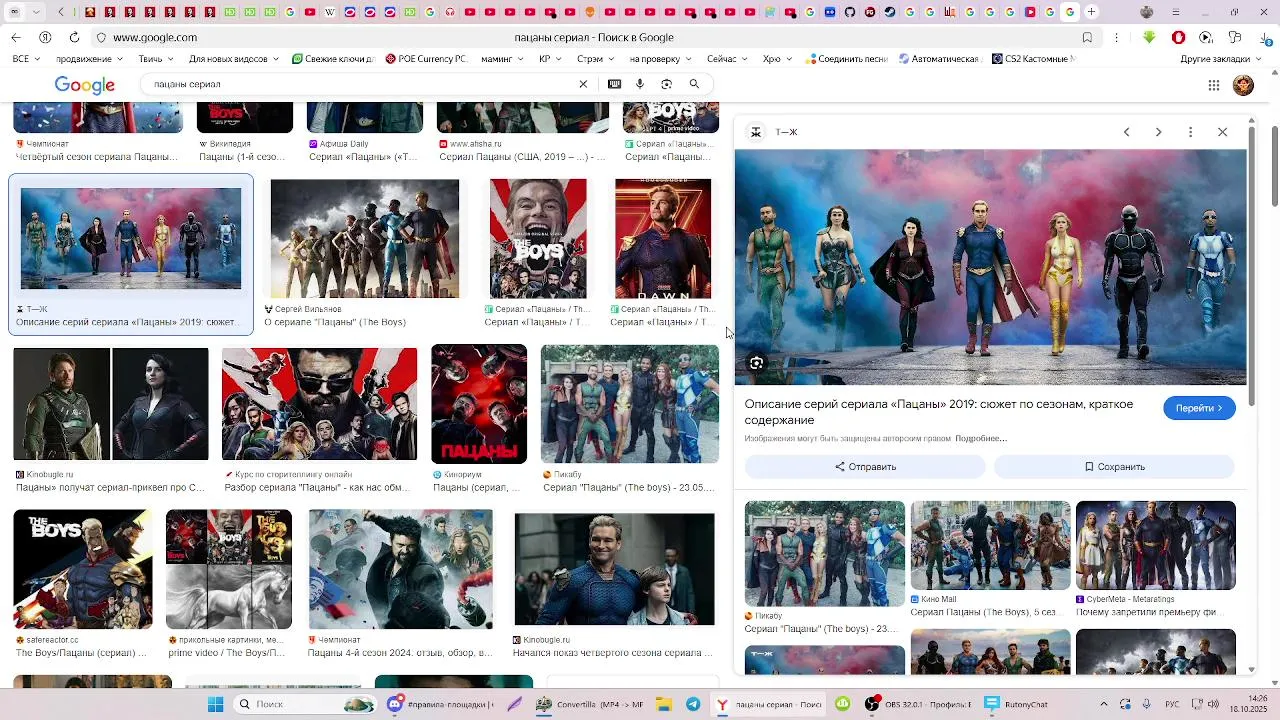The height and width of the screenshot is (720, 1280).
Task: Open RutonyChat from taskbar
Action: click(x=1017, y=704)
